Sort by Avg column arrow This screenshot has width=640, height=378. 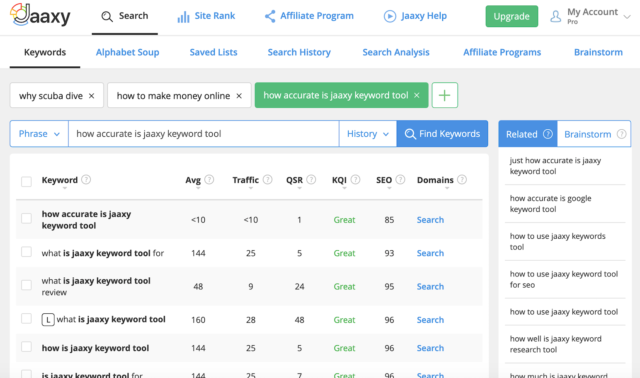(198, 188)
